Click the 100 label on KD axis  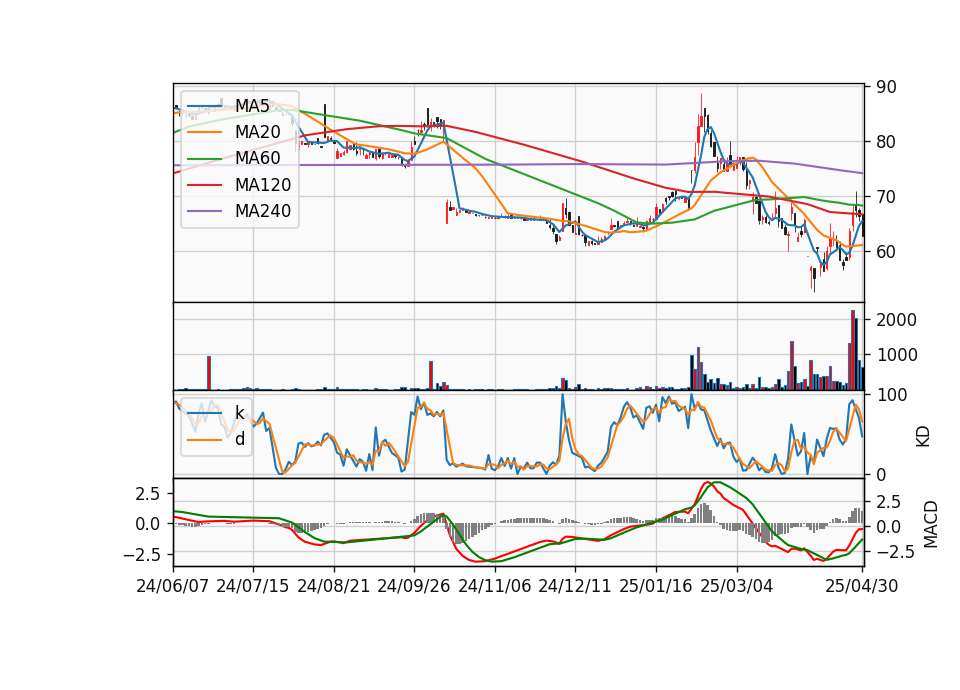point(891,395)
